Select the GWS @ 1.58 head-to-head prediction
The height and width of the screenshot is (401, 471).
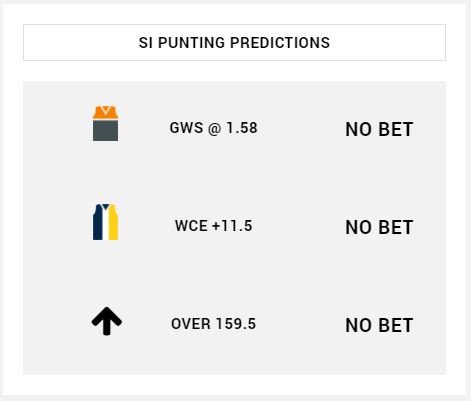click(x=213, y=128)
